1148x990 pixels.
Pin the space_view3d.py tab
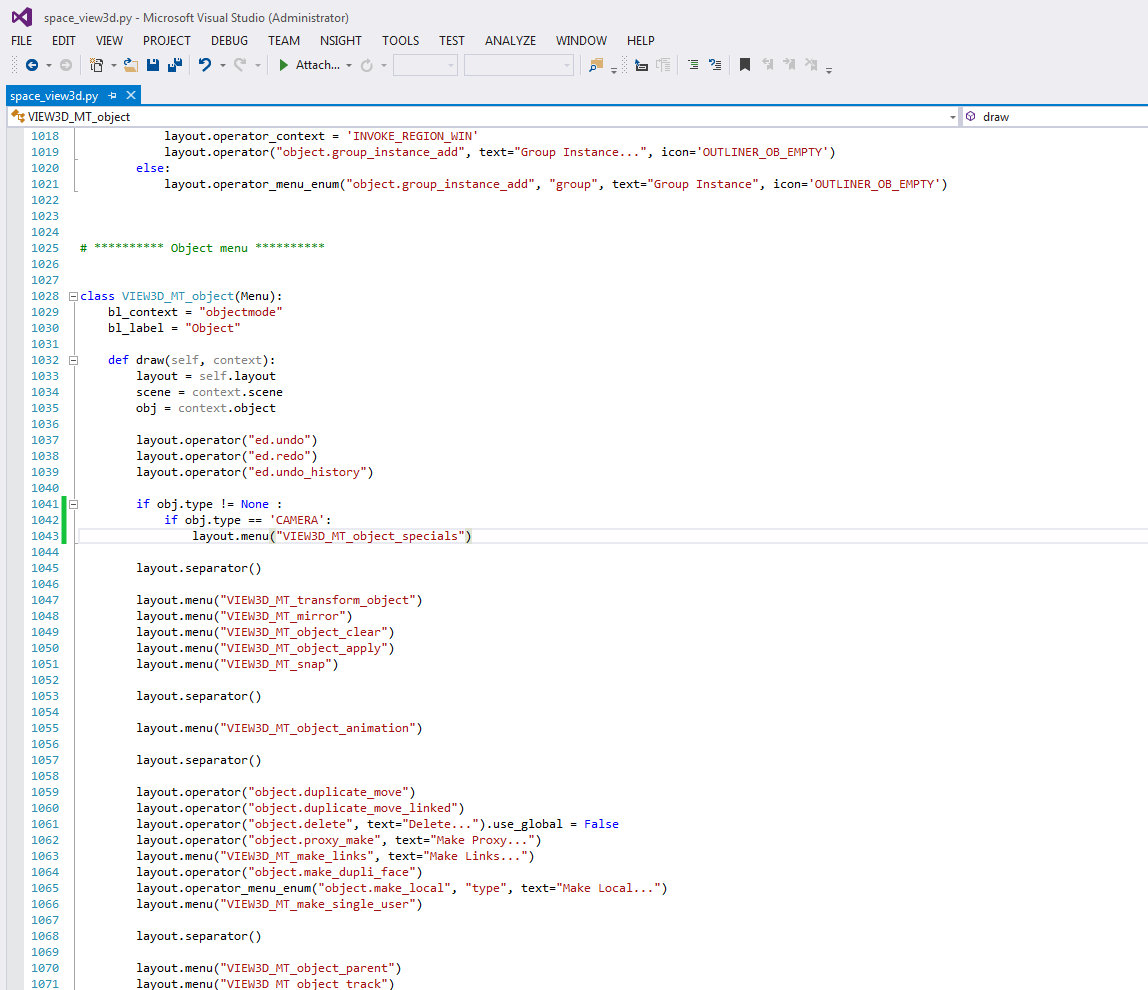tap(112, 96)
